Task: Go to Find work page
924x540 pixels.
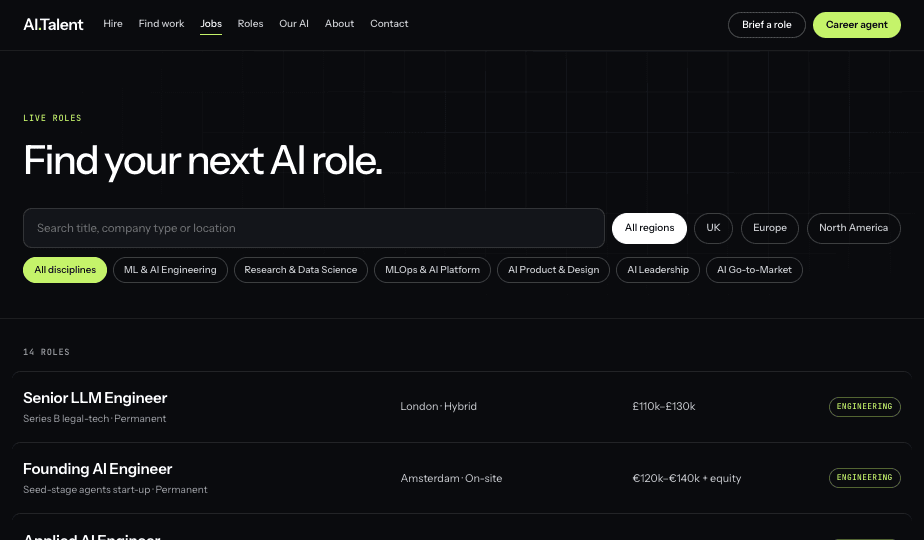Action: point(161,24)
